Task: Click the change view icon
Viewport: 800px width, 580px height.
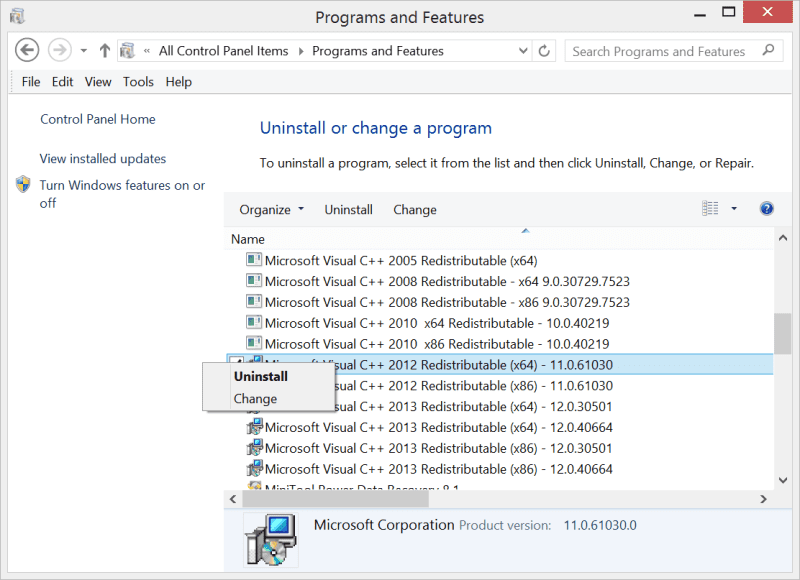Action: pos(710,208)
